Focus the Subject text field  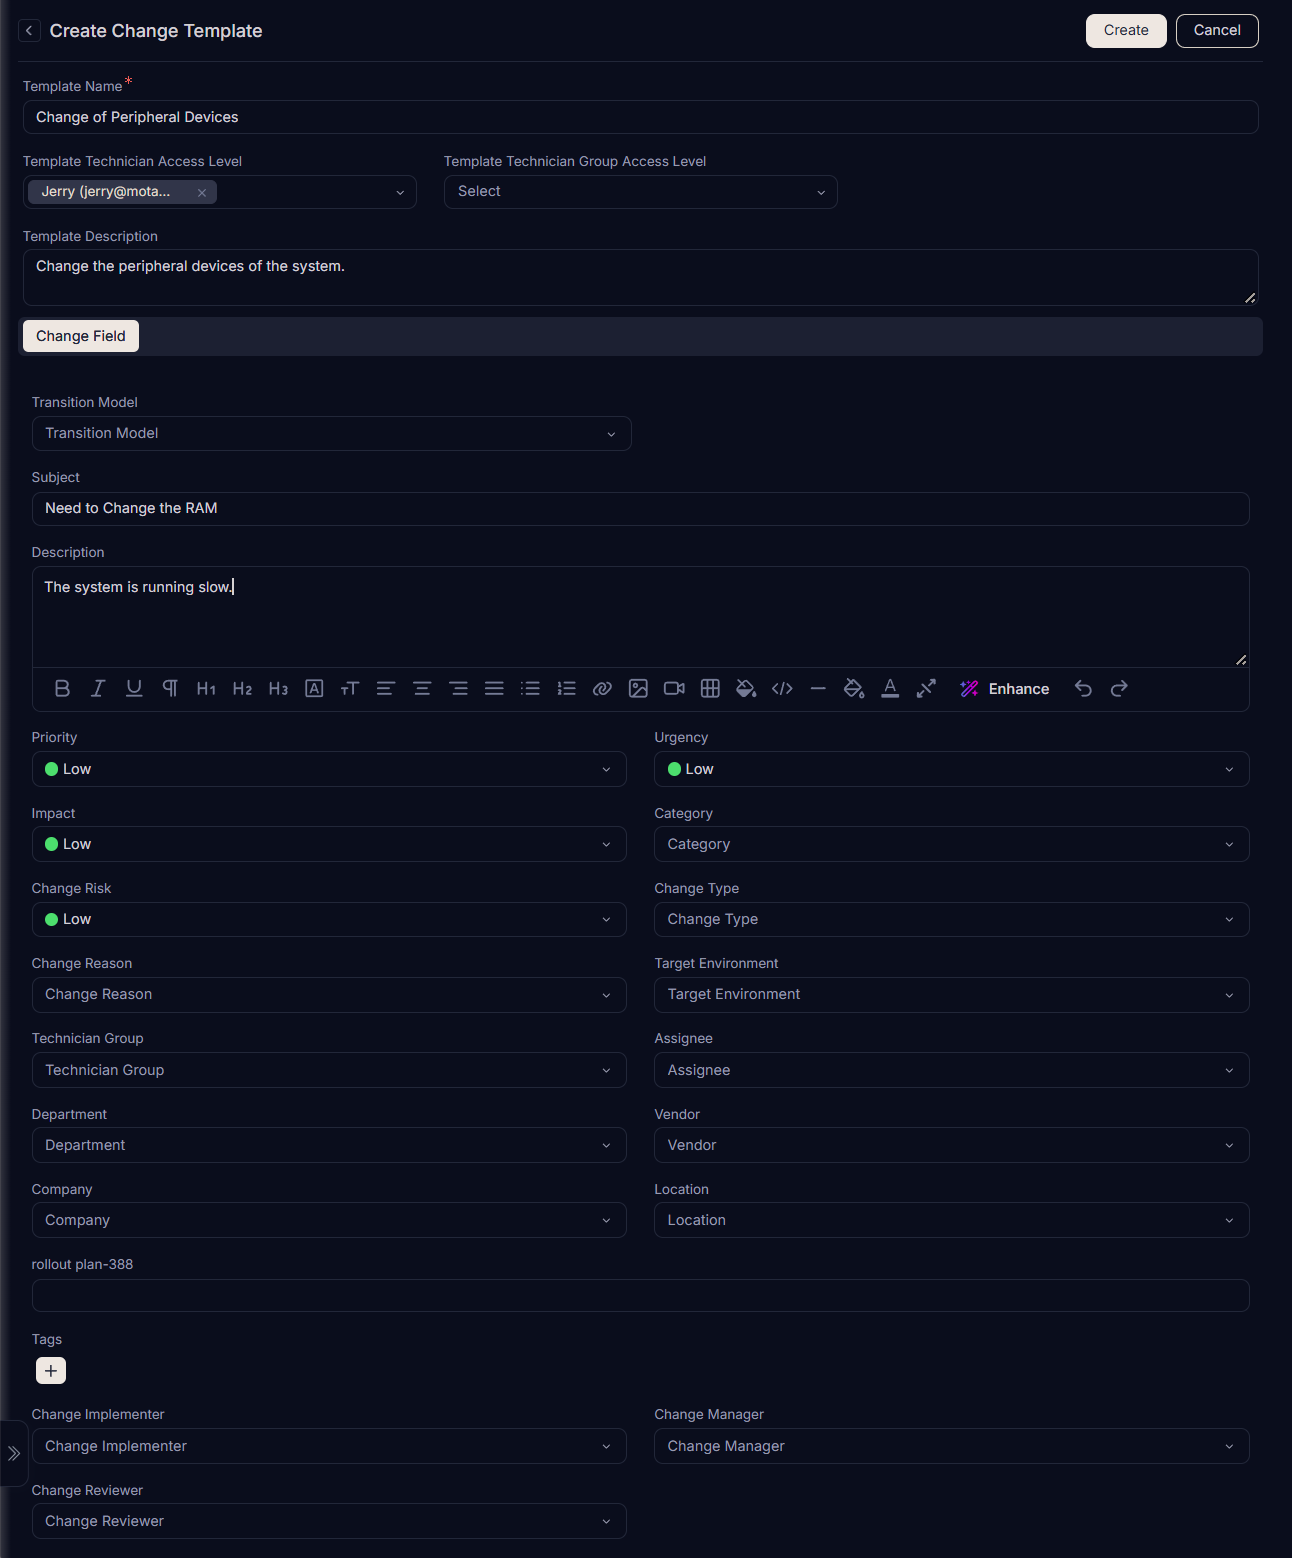click(x=640, y=508)
